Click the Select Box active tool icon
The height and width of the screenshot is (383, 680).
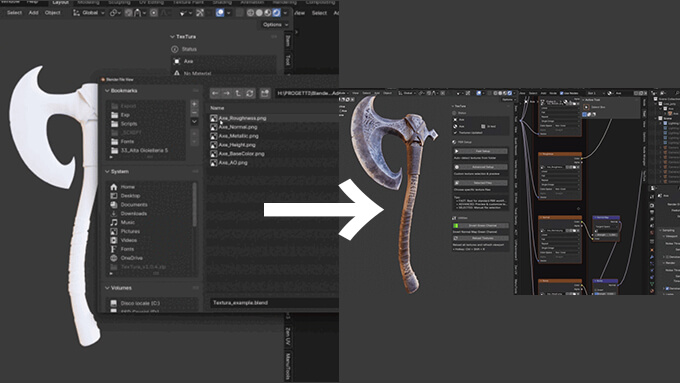pyautogui.click(x=586, y=107)
